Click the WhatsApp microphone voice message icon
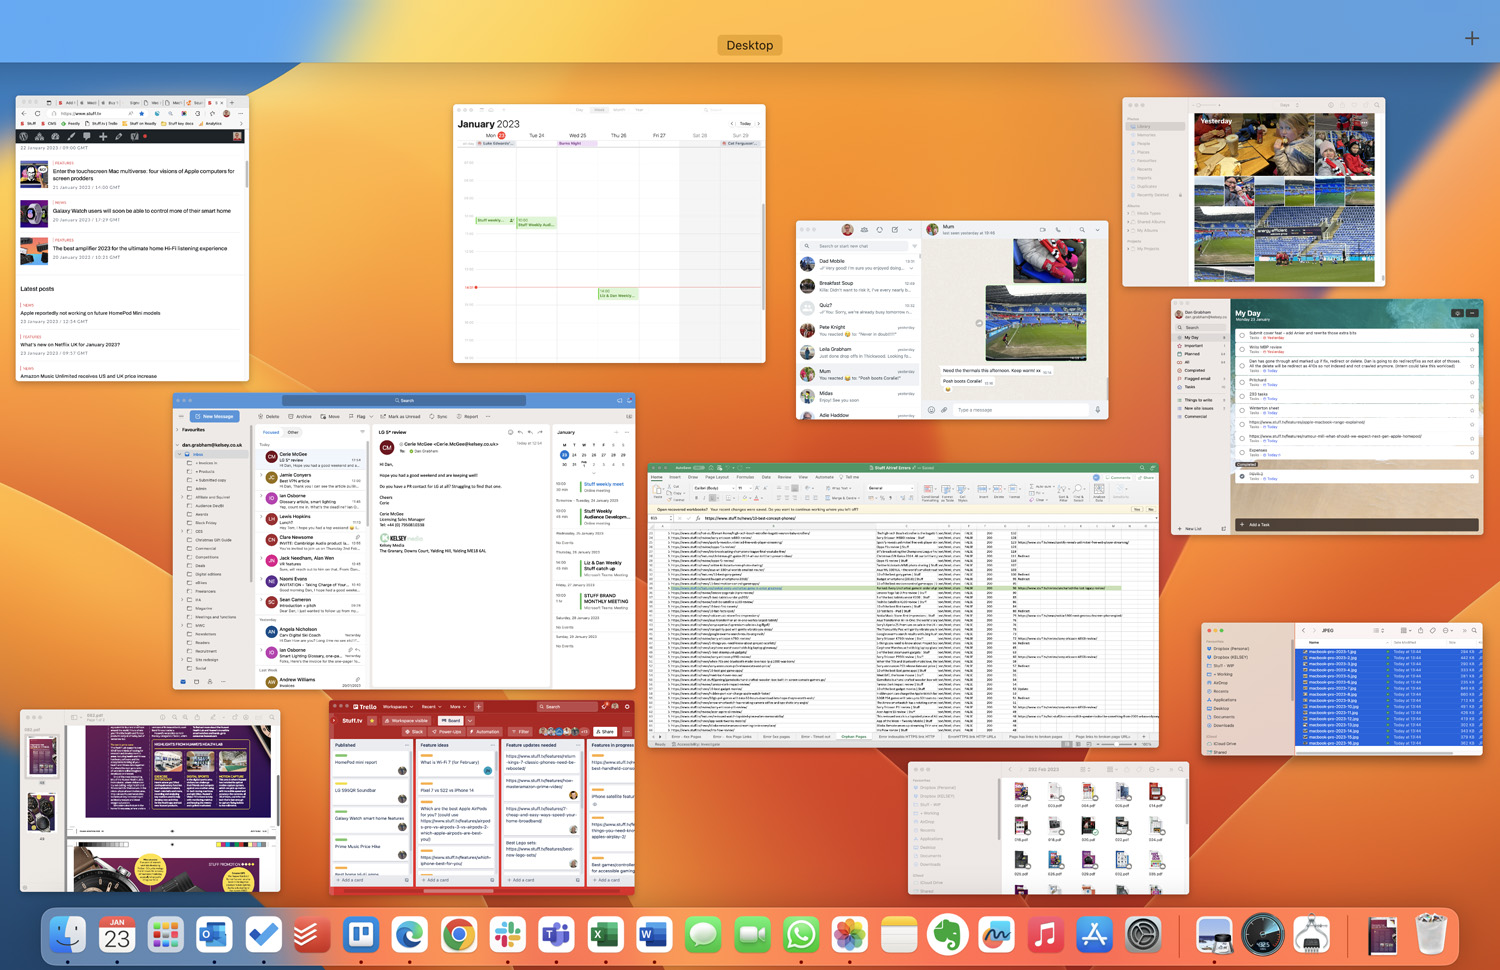The width and height of the screenshot is (1500, 970). [1098, 409]
